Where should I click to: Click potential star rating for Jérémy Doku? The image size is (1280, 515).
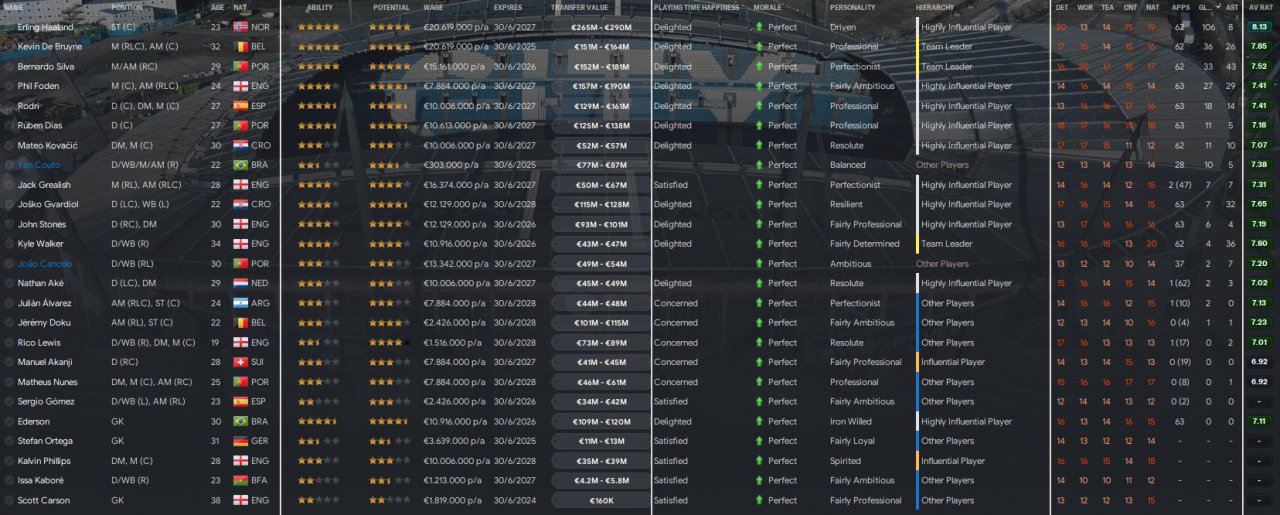click(x=388, y=323)
